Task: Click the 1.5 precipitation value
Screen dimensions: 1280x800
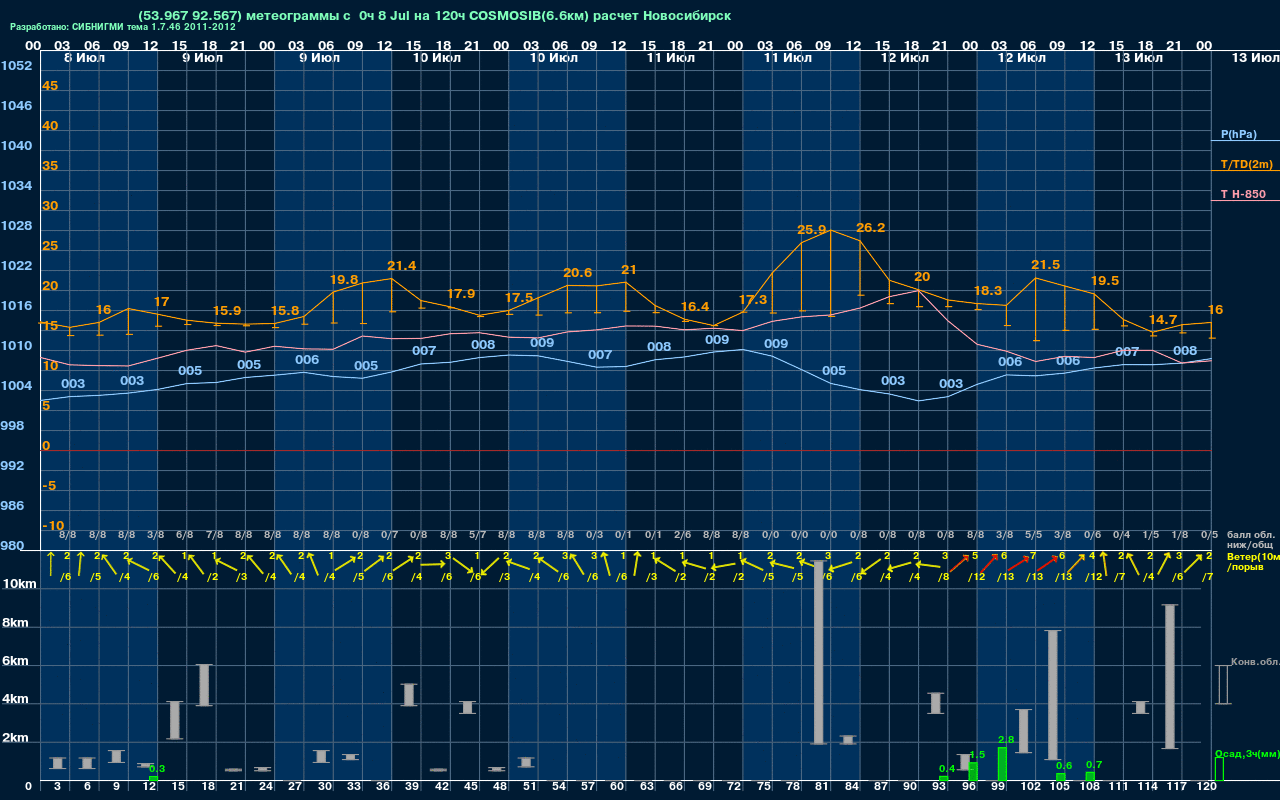Action: tap(978, 755)
